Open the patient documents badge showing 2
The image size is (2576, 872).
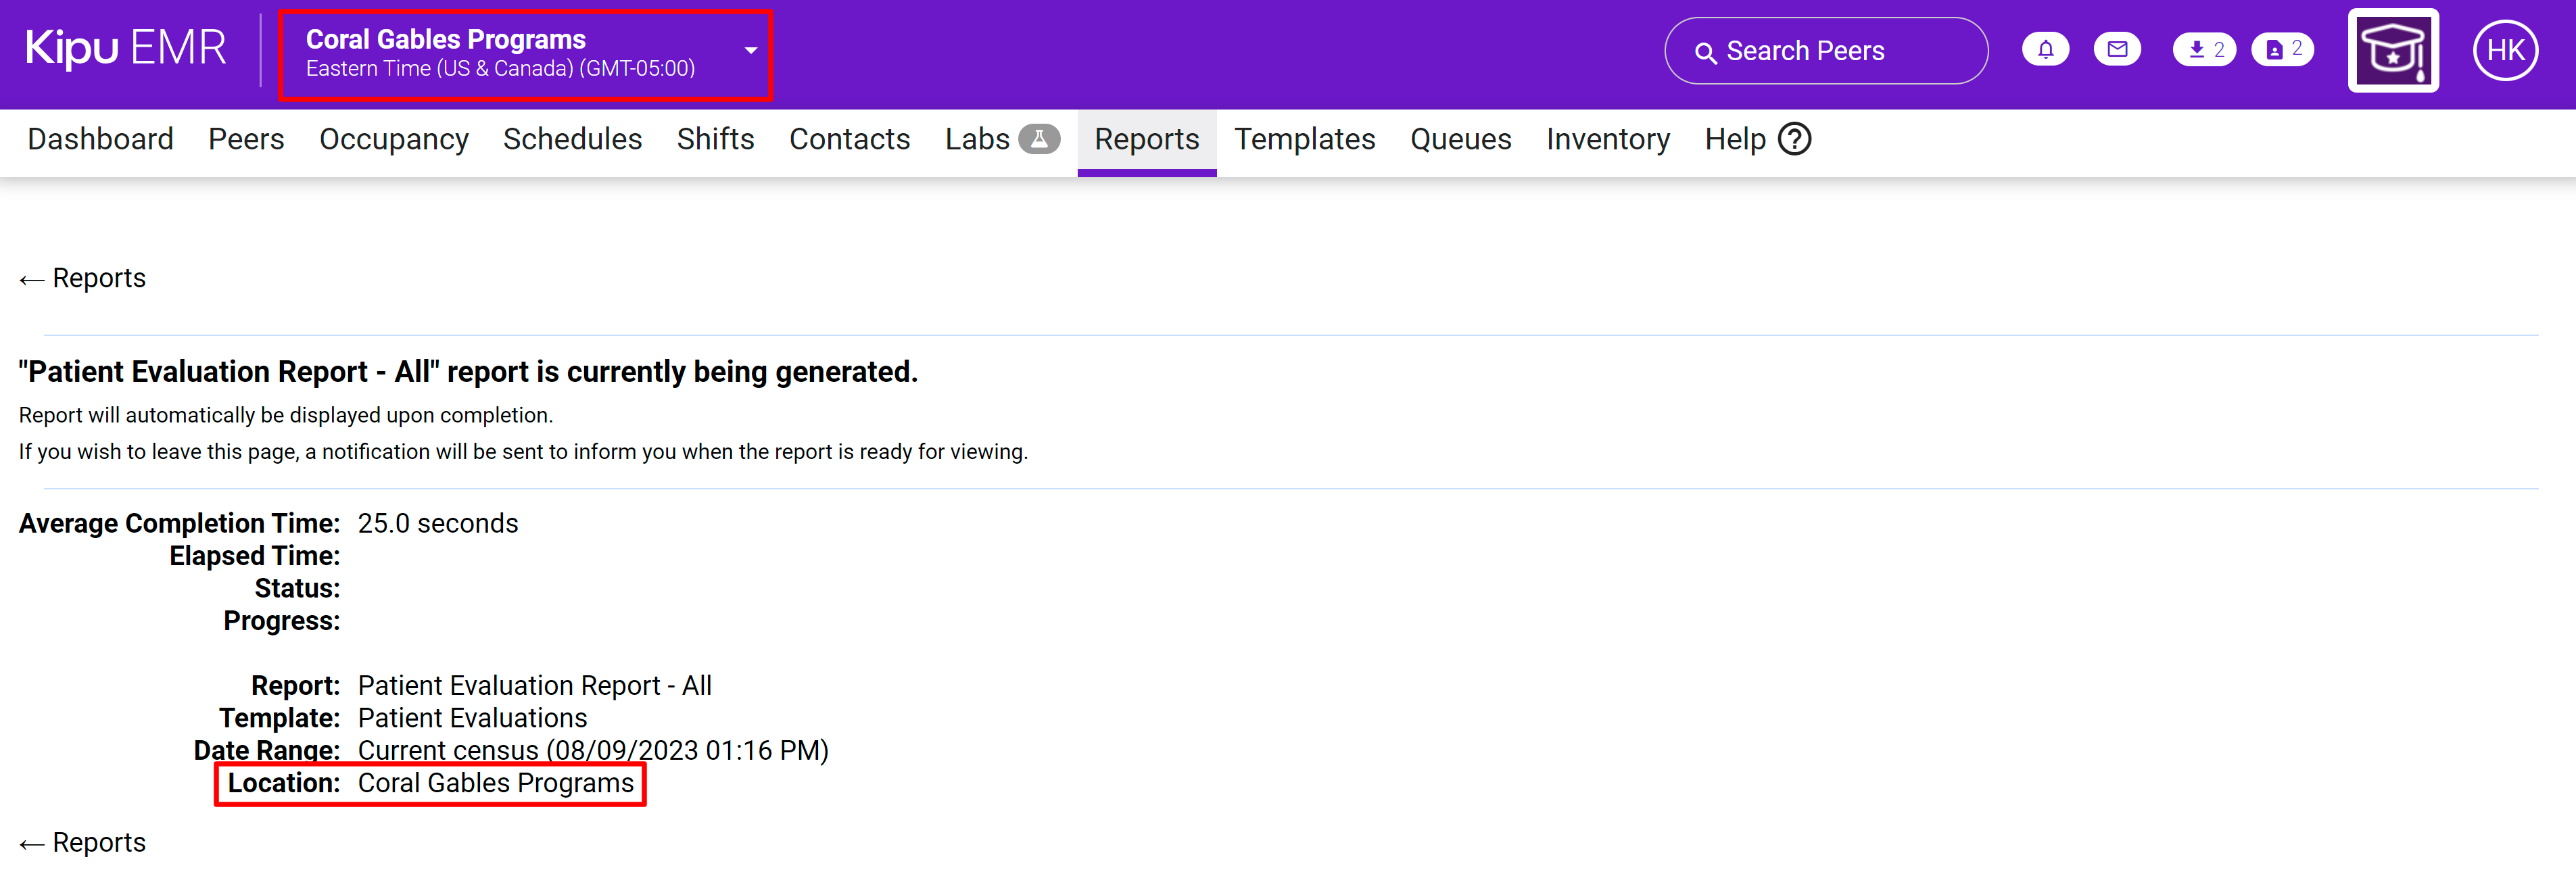(2282, 50)
